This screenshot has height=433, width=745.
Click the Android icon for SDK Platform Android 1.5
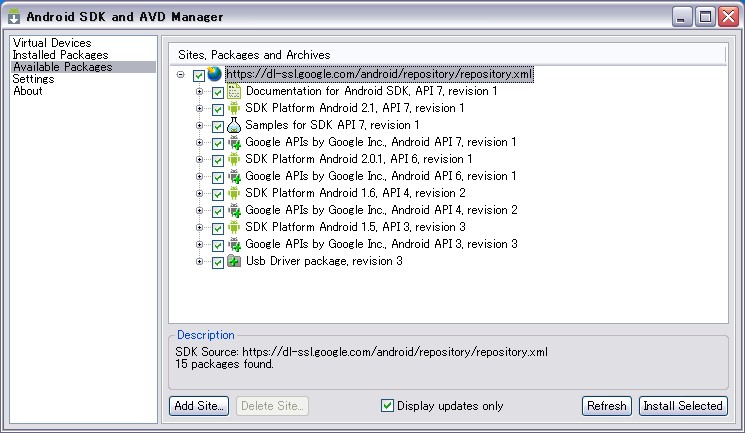tap(234, 228)
